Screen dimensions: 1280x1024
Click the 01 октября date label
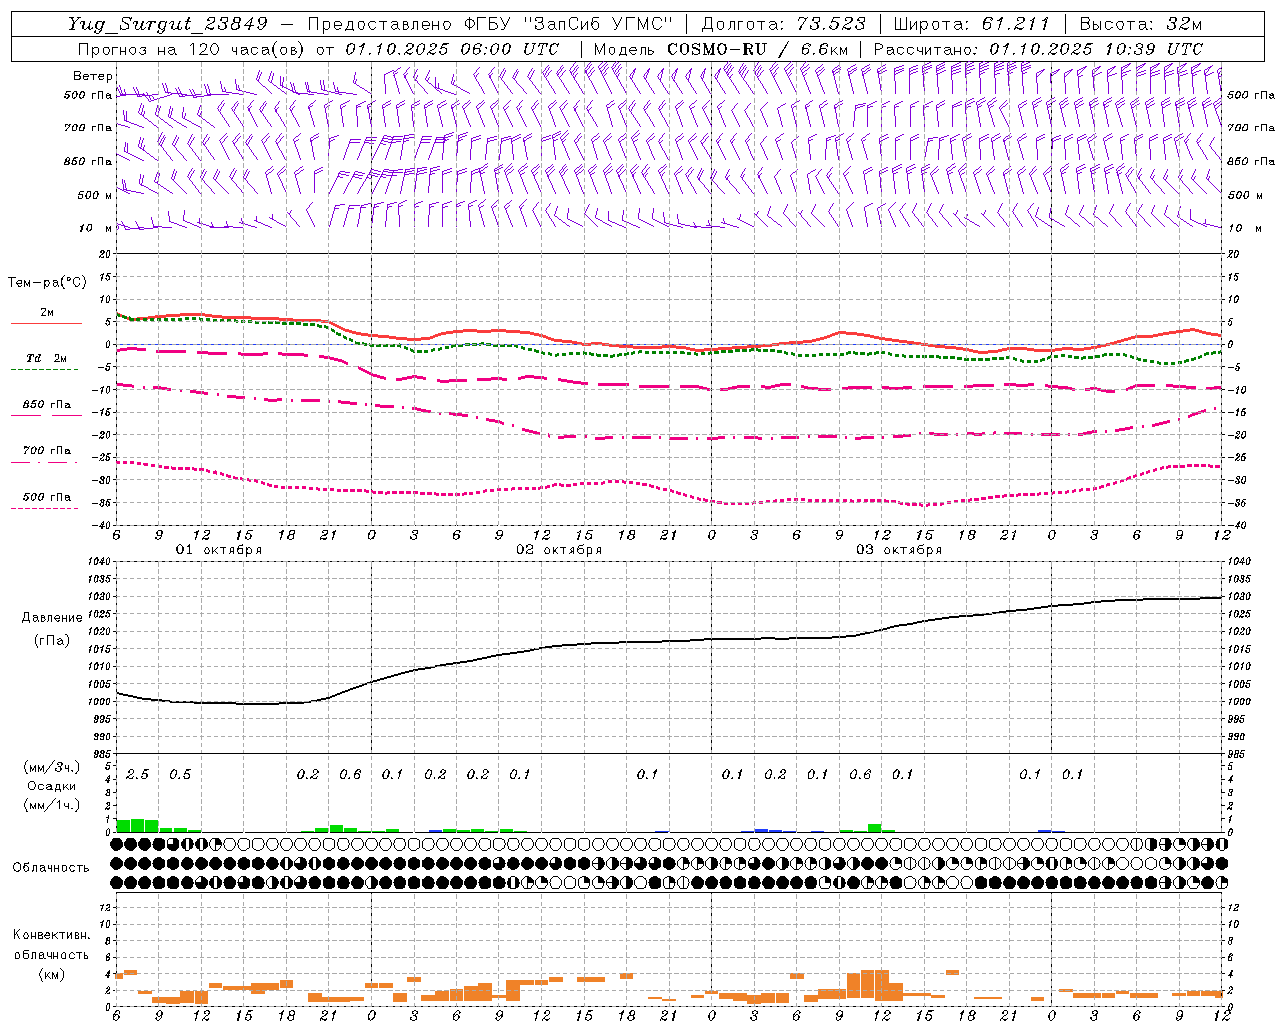[x=219, y=550]
